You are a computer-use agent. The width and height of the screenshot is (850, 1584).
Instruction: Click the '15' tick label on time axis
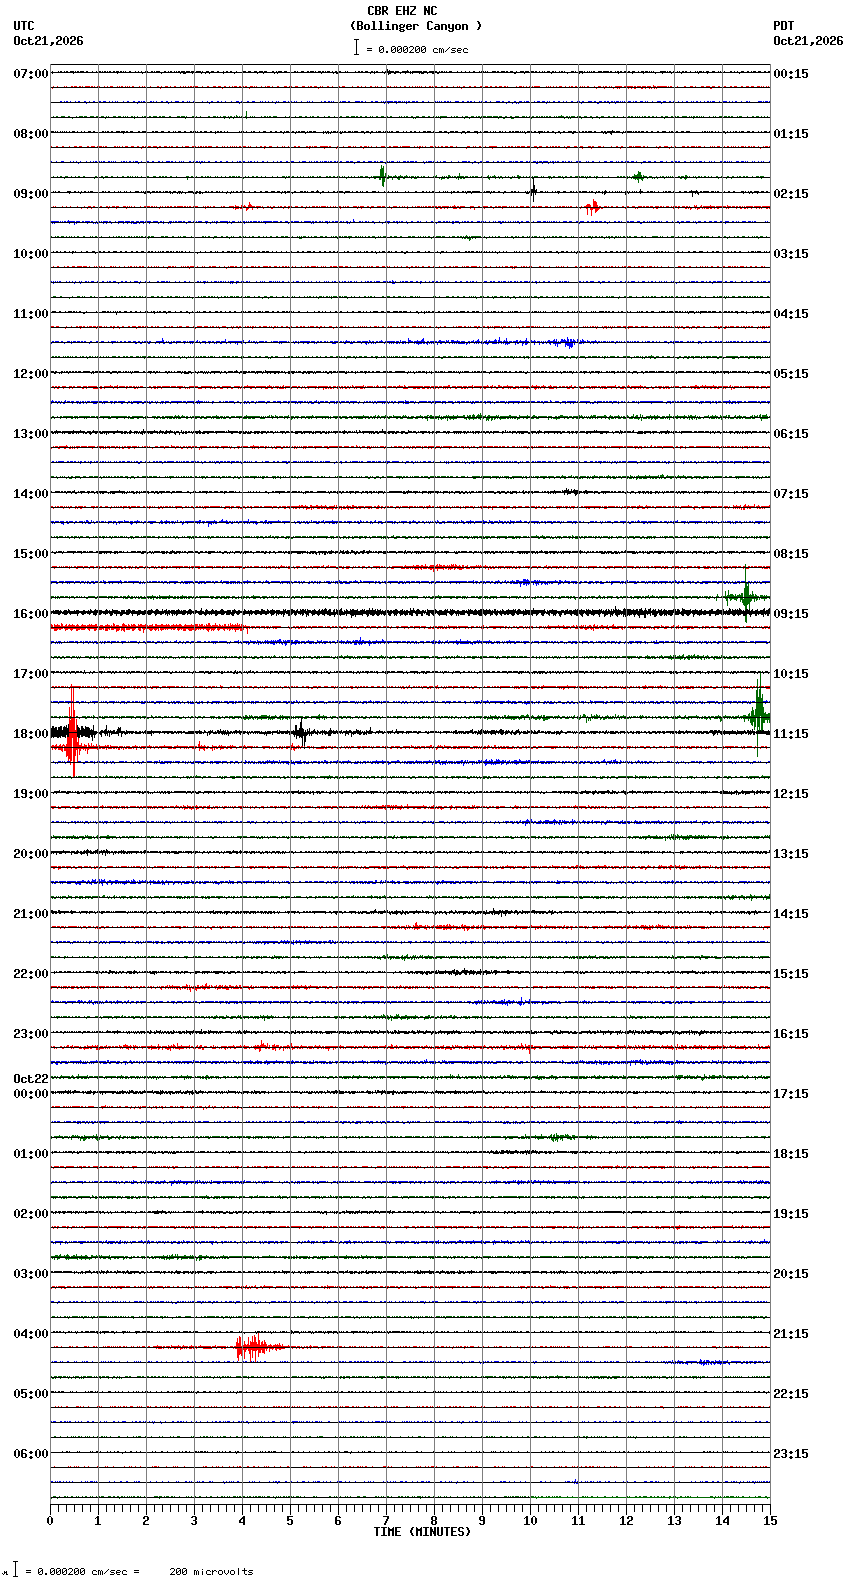pyautogui.click(x=770, y=1521)
